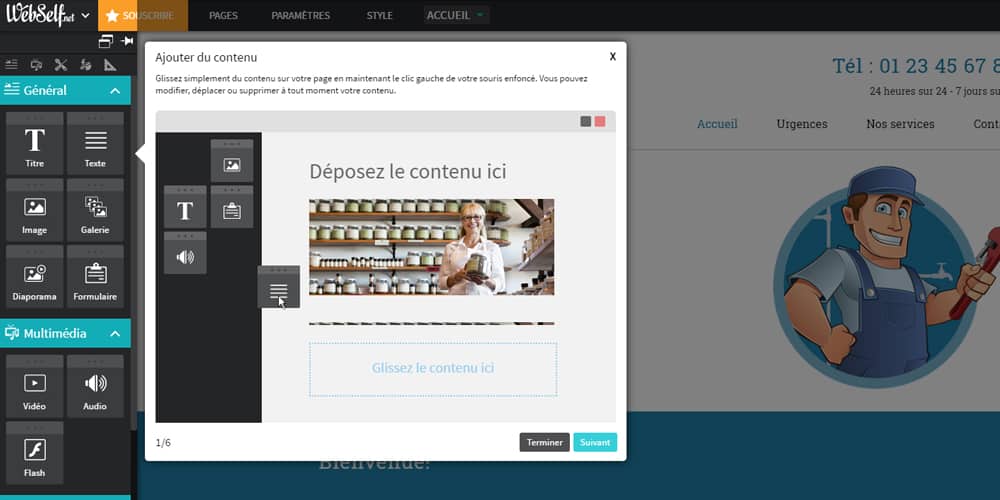Click the 'Glissez le contenu ici' drop zone
1000x500 pixels.
pyautogui.click(x=433, y=369)
